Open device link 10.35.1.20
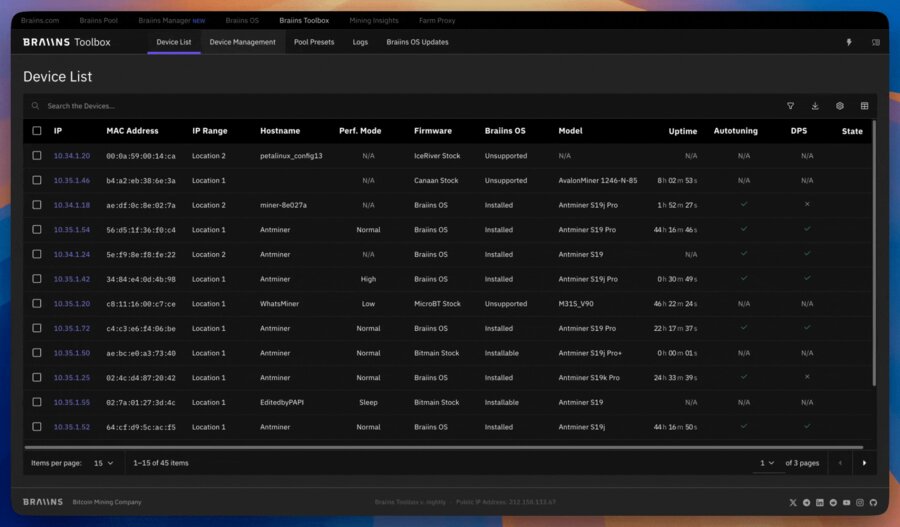The width and height of the screenshot is (900, 527). [x=72, y=304]
